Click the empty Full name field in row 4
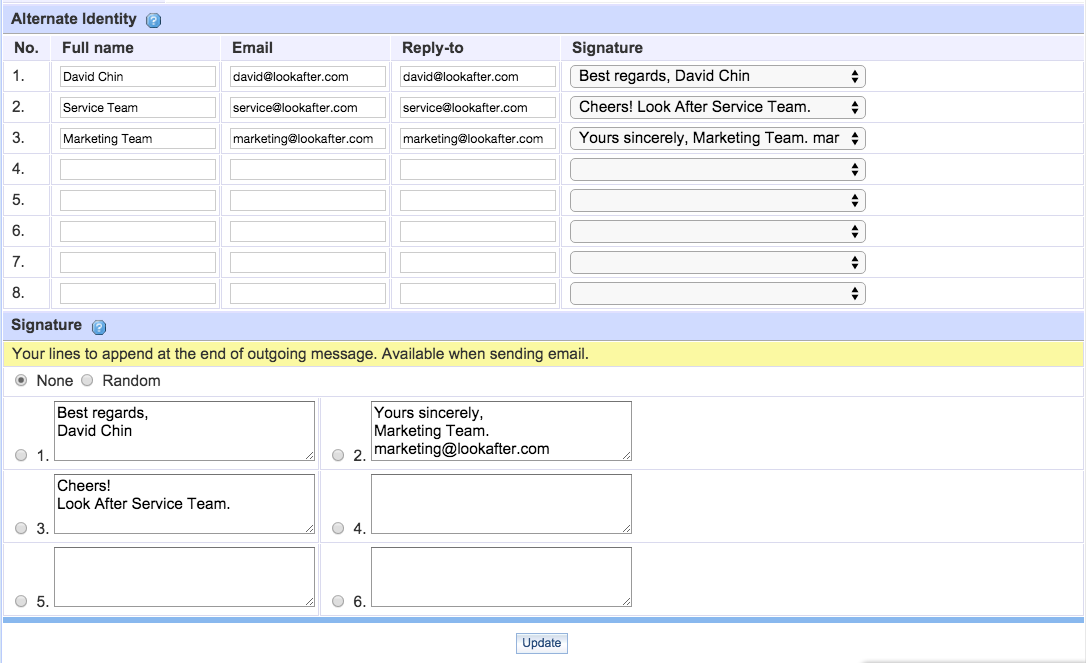The width and height of the screenshot is (1086, 663). coord(138,170)
